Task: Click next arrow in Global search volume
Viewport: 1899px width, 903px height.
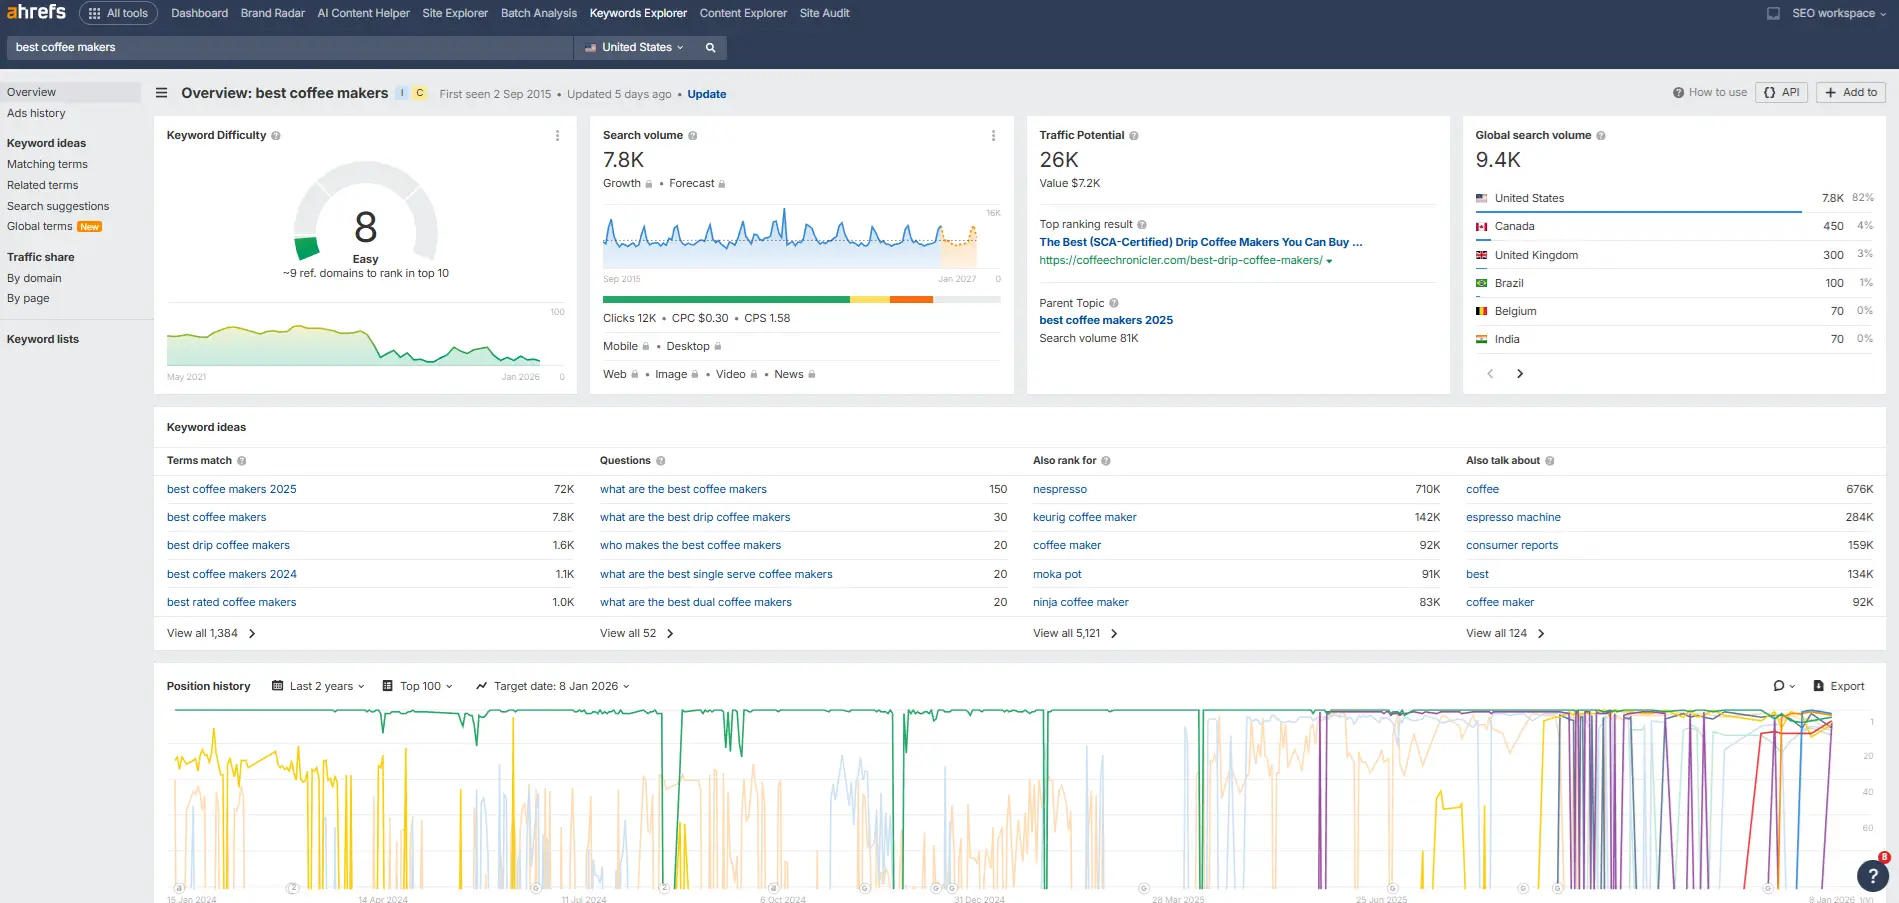Action: 1519,373
